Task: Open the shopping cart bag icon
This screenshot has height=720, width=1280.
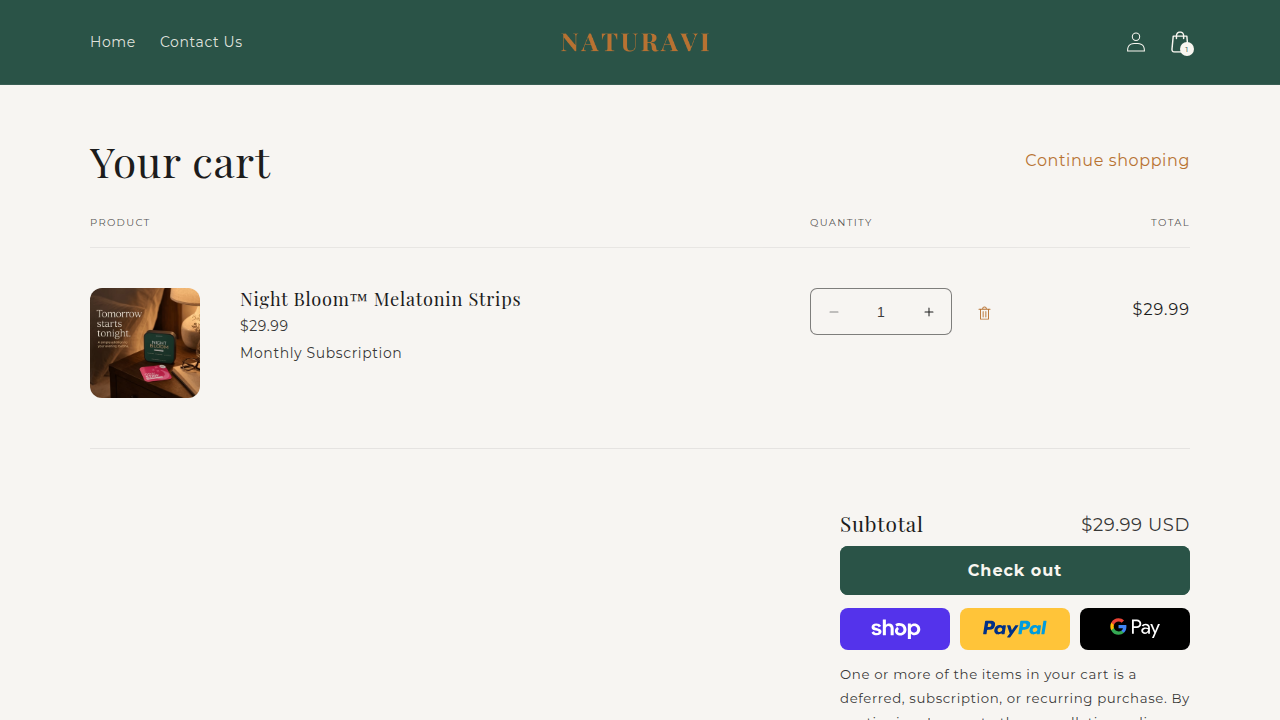Action: click(x=1180, y=42)
